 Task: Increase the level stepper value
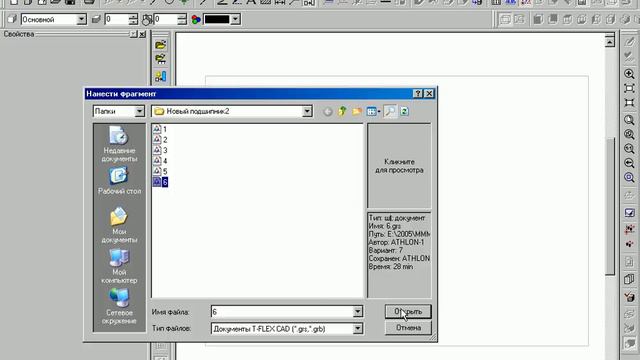click(133, 17)
